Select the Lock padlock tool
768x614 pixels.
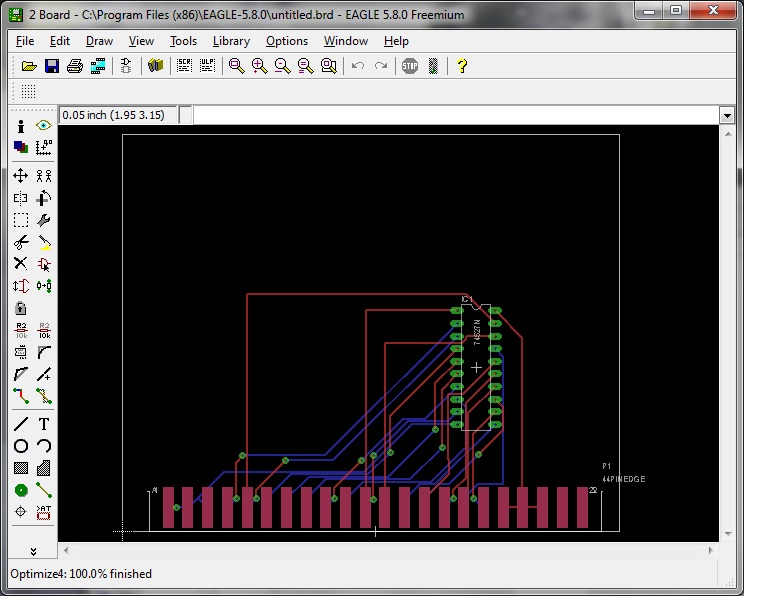coord(21,308)
